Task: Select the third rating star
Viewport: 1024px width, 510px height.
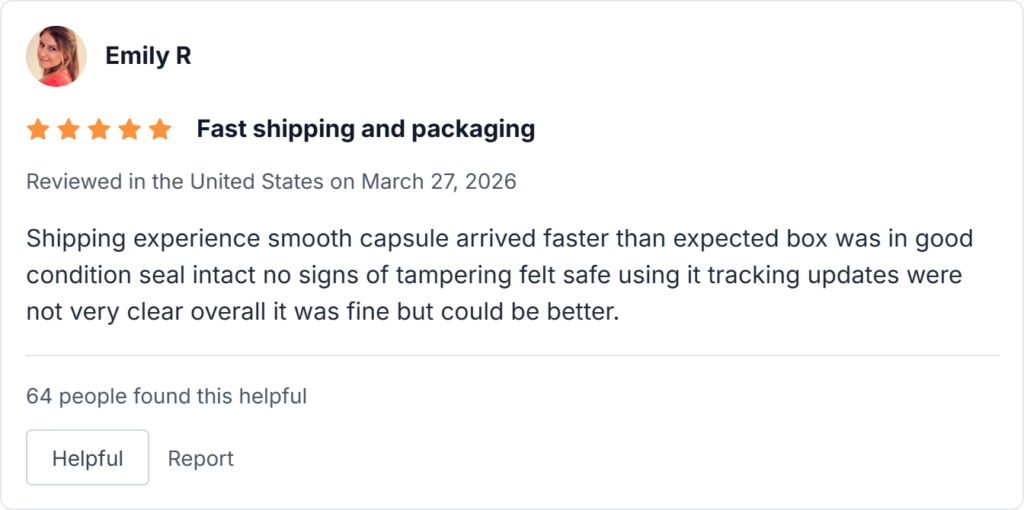Action: pyautogui.click(x=99, y=129)
